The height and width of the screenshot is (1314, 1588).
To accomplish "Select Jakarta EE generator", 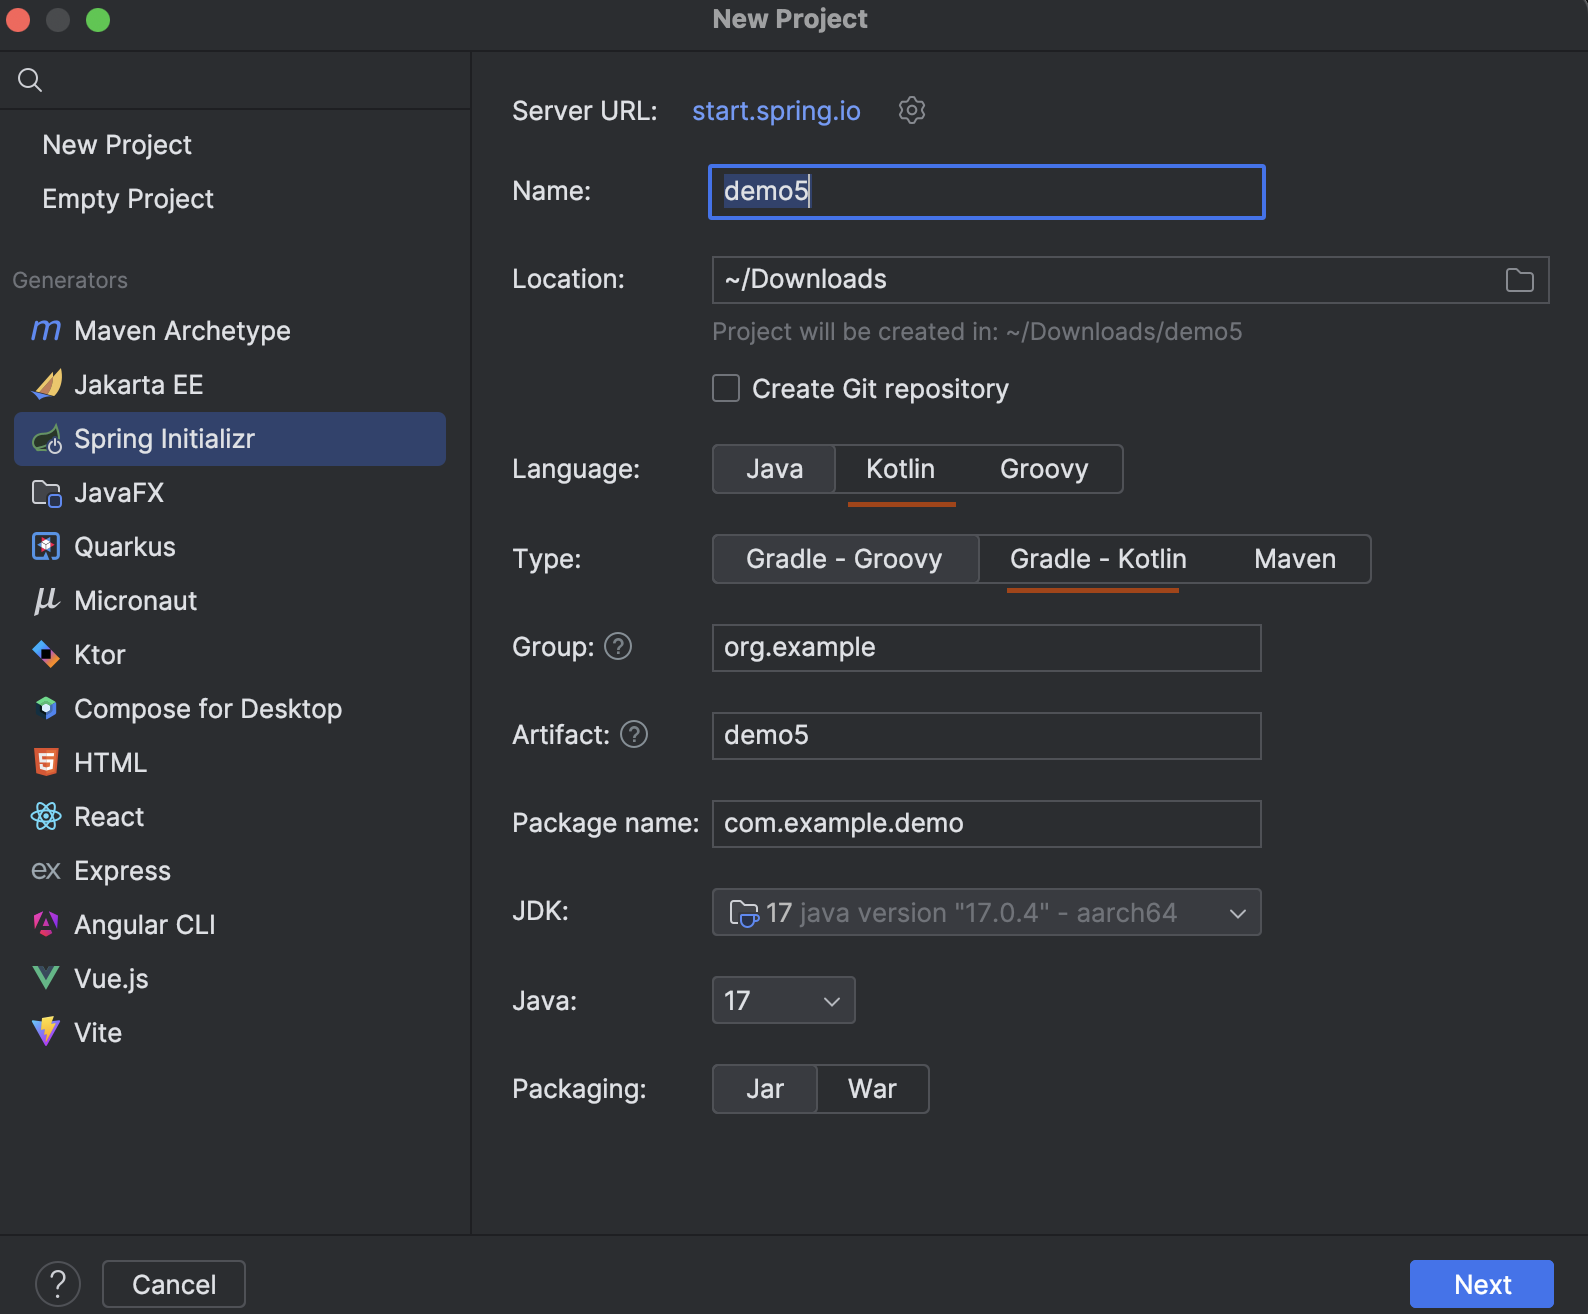I will pos(139,384).
